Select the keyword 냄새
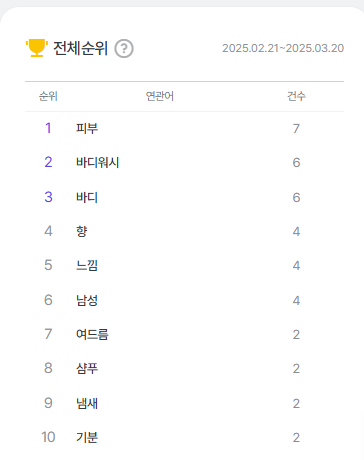The image size is (364, 460). tap(87, 403)
